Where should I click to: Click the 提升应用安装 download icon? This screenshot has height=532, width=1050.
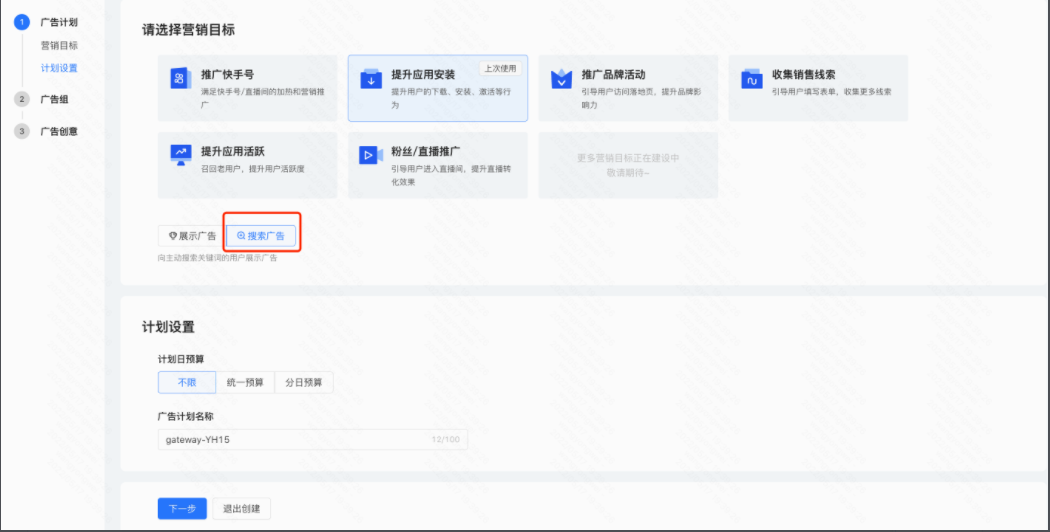[370, 78]
